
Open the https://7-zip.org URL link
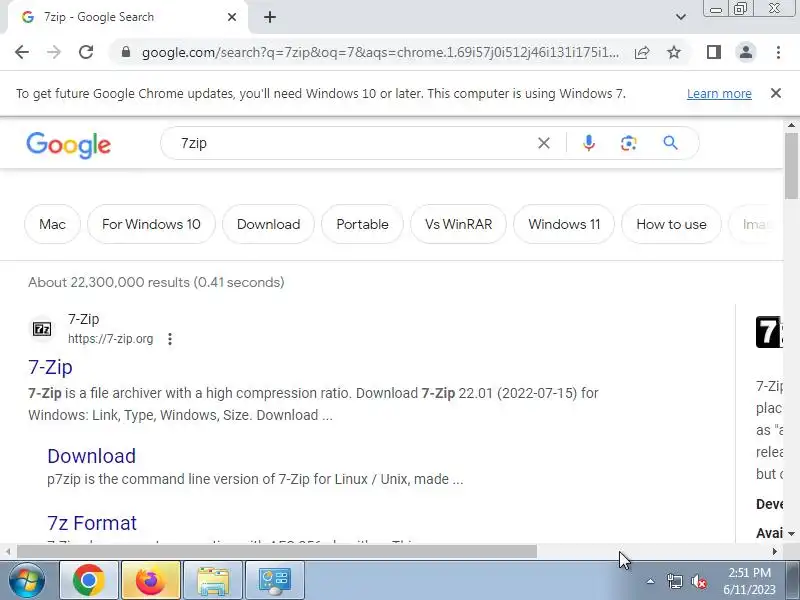coord(110,339)
